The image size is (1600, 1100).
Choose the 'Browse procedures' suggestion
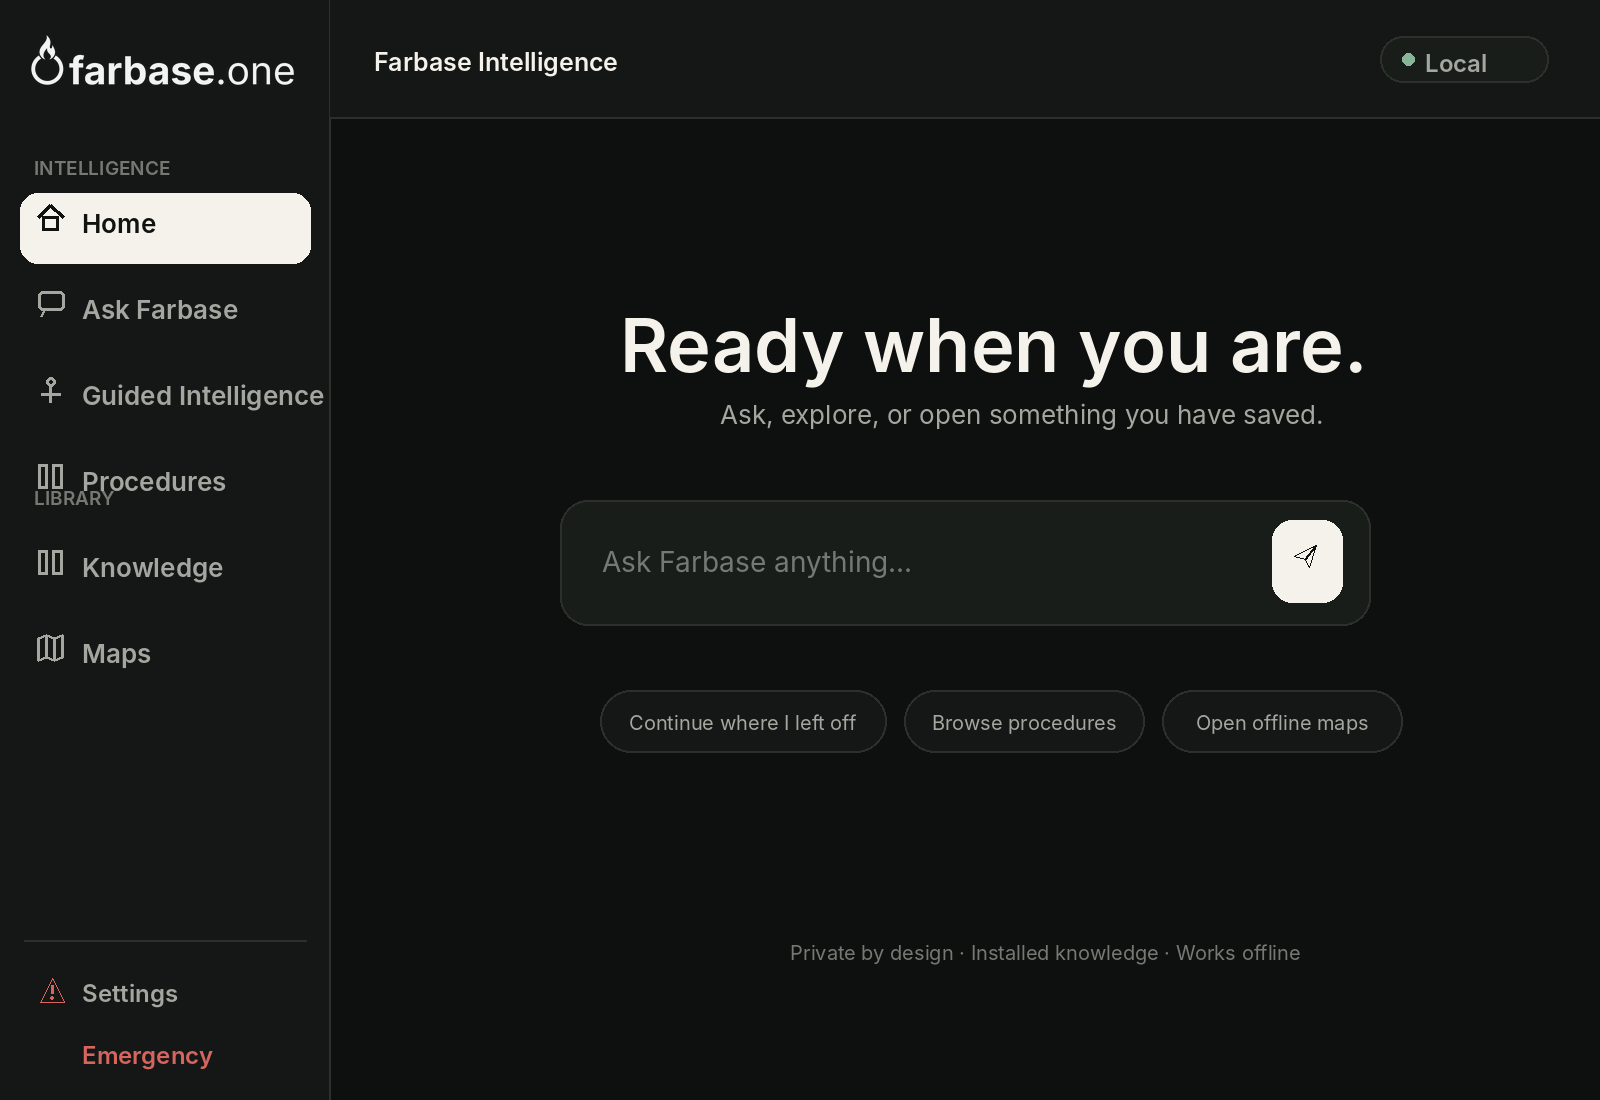[x=1024, y=722]
